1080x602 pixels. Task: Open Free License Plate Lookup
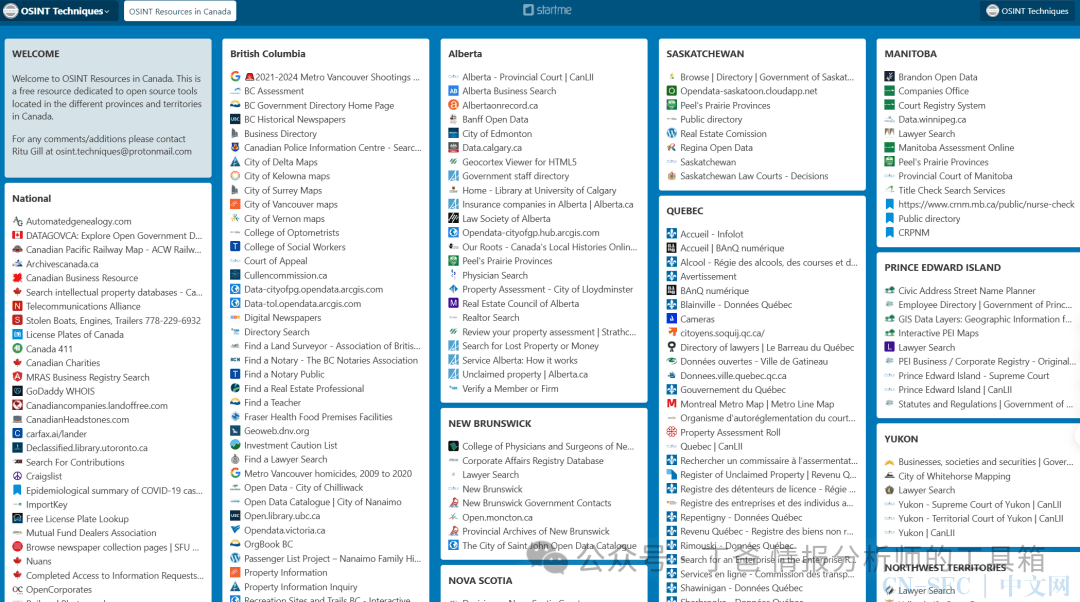[x=77, y=519]
